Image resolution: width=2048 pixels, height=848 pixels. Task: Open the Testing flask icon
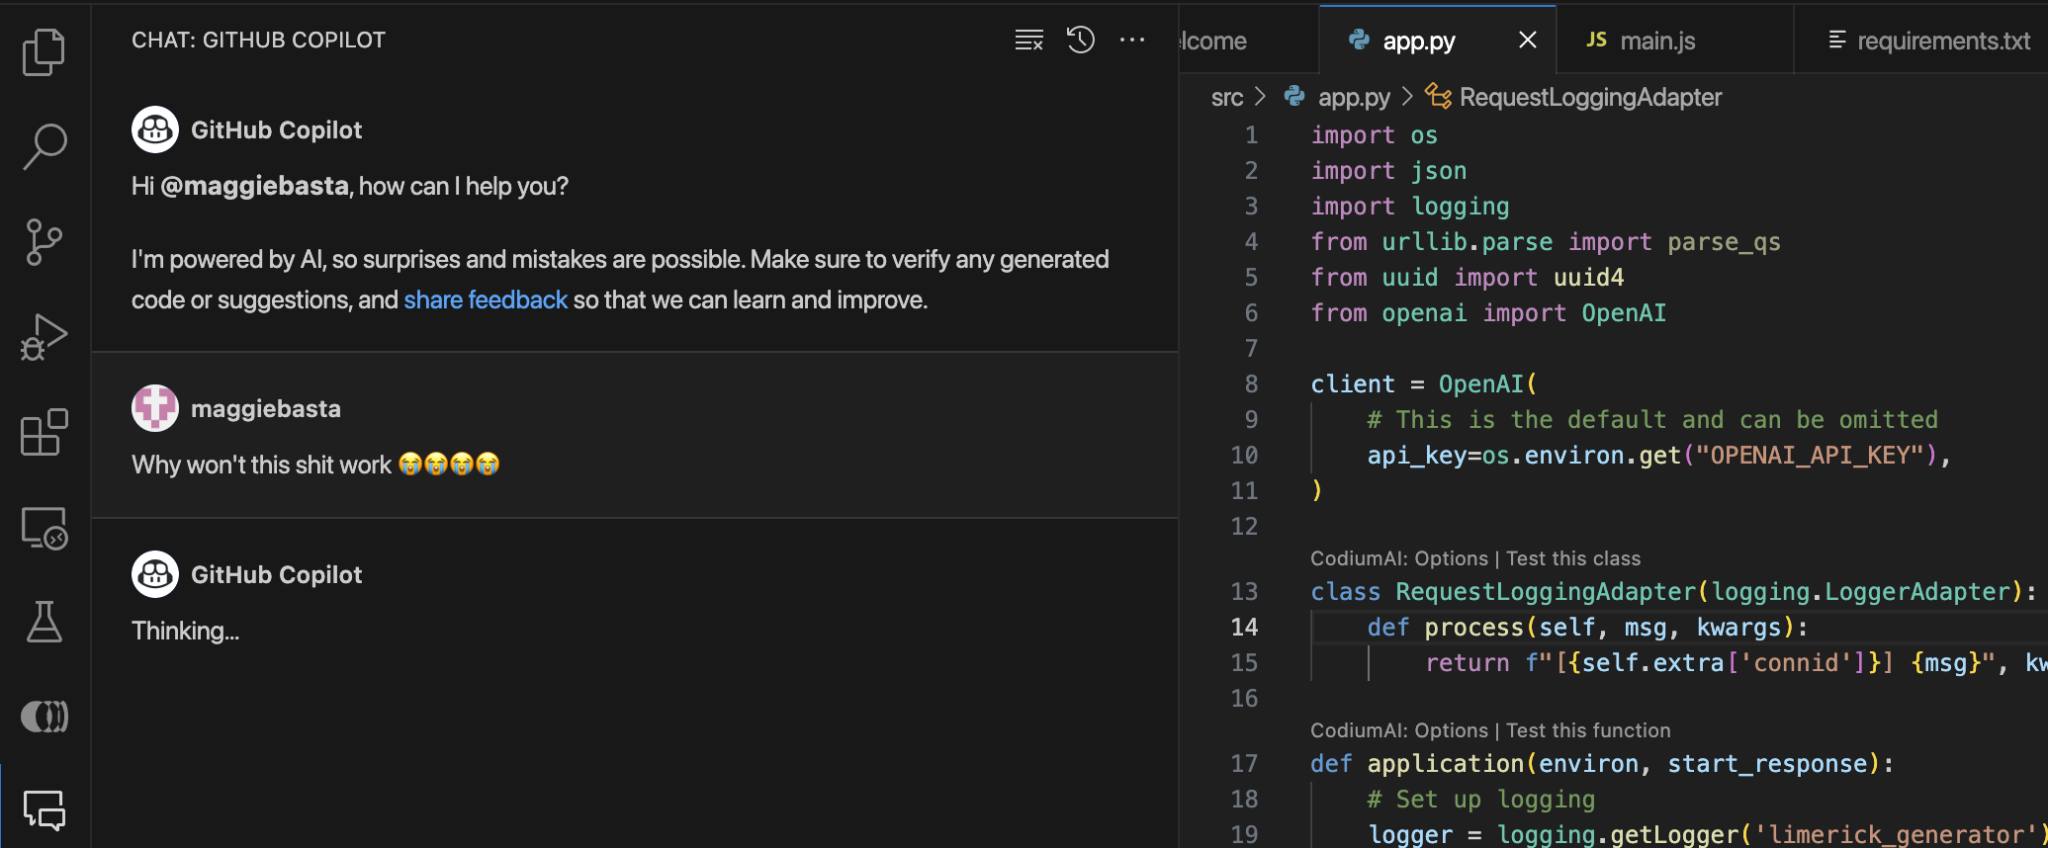coord(44,622)
